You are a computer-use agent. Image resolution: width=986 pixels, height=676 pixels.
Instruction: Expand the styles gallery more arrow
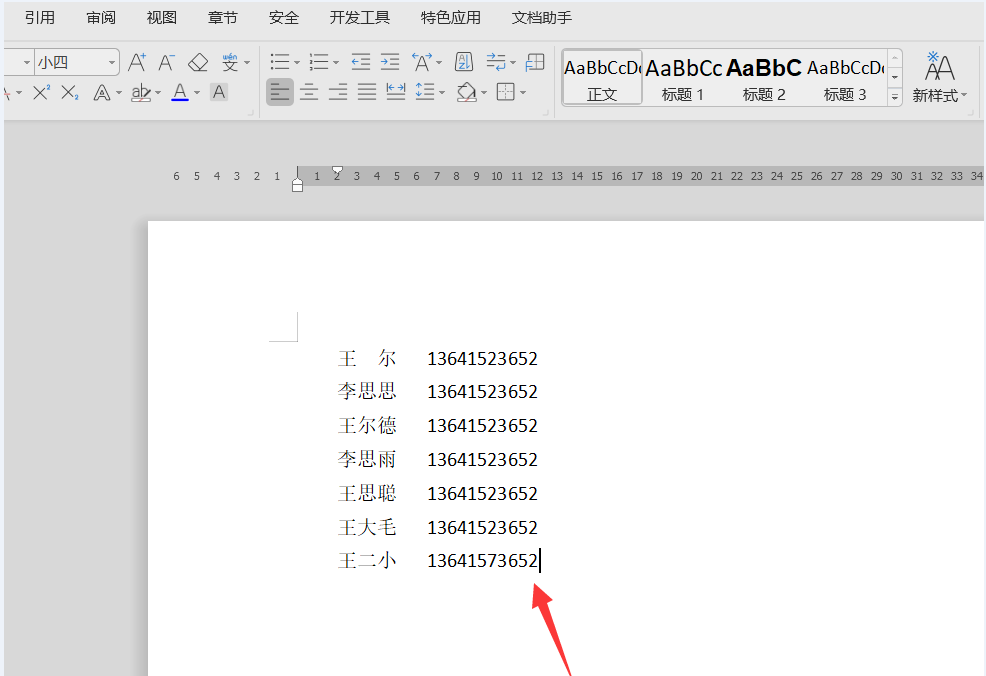coord(894,97)
